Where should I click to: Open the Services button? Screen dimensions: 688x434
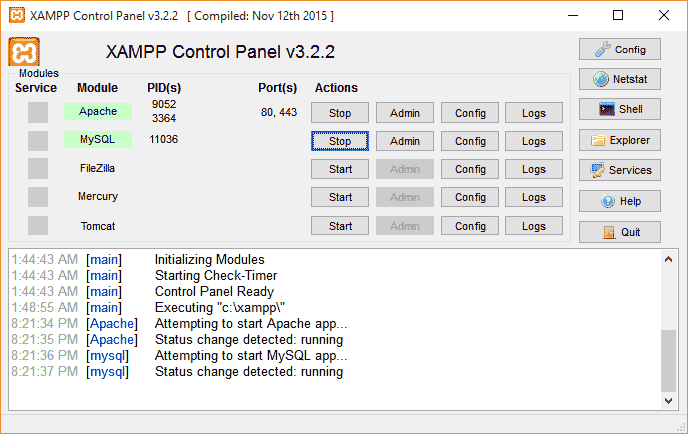[620, 170]
